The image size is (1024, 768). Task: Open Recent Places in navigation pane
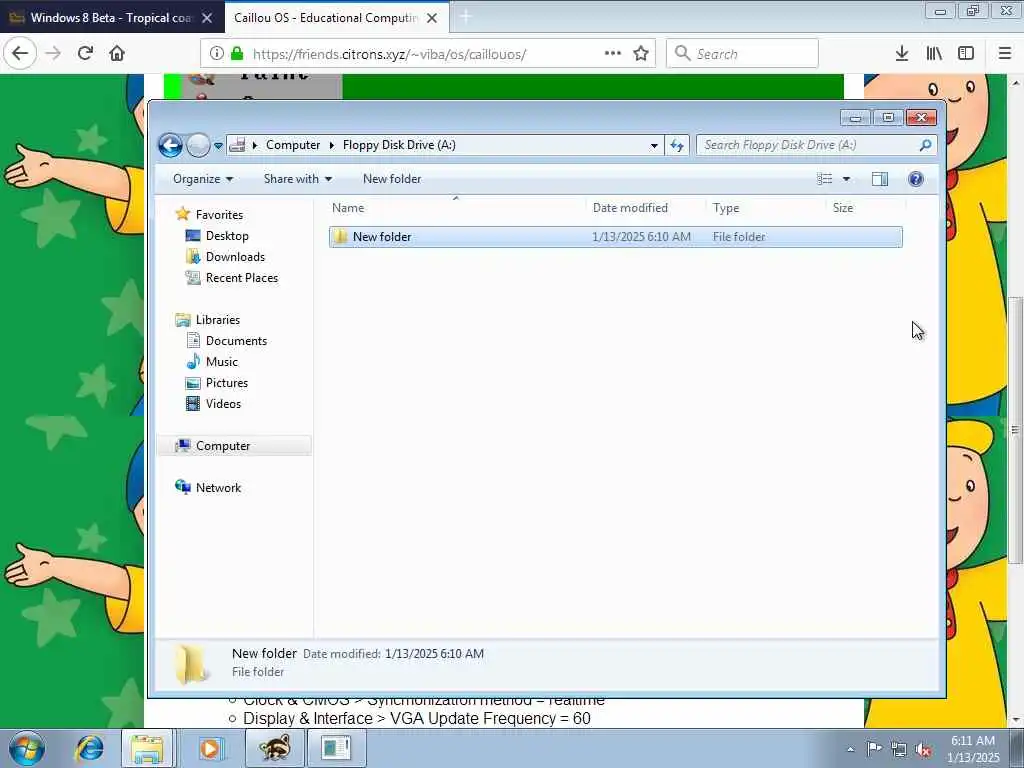click(x=242, y=278)
